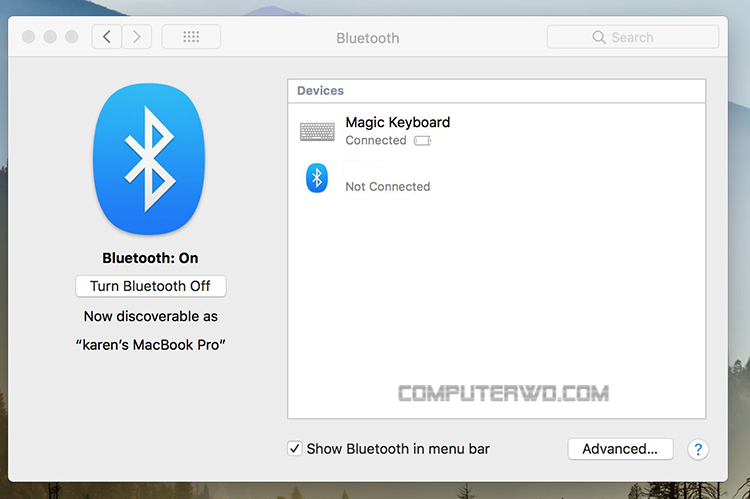Click the "karen's MacBook Pro" name text
Image resolution: width=750 pixels, height=499 pixels.
coord(150,345)
